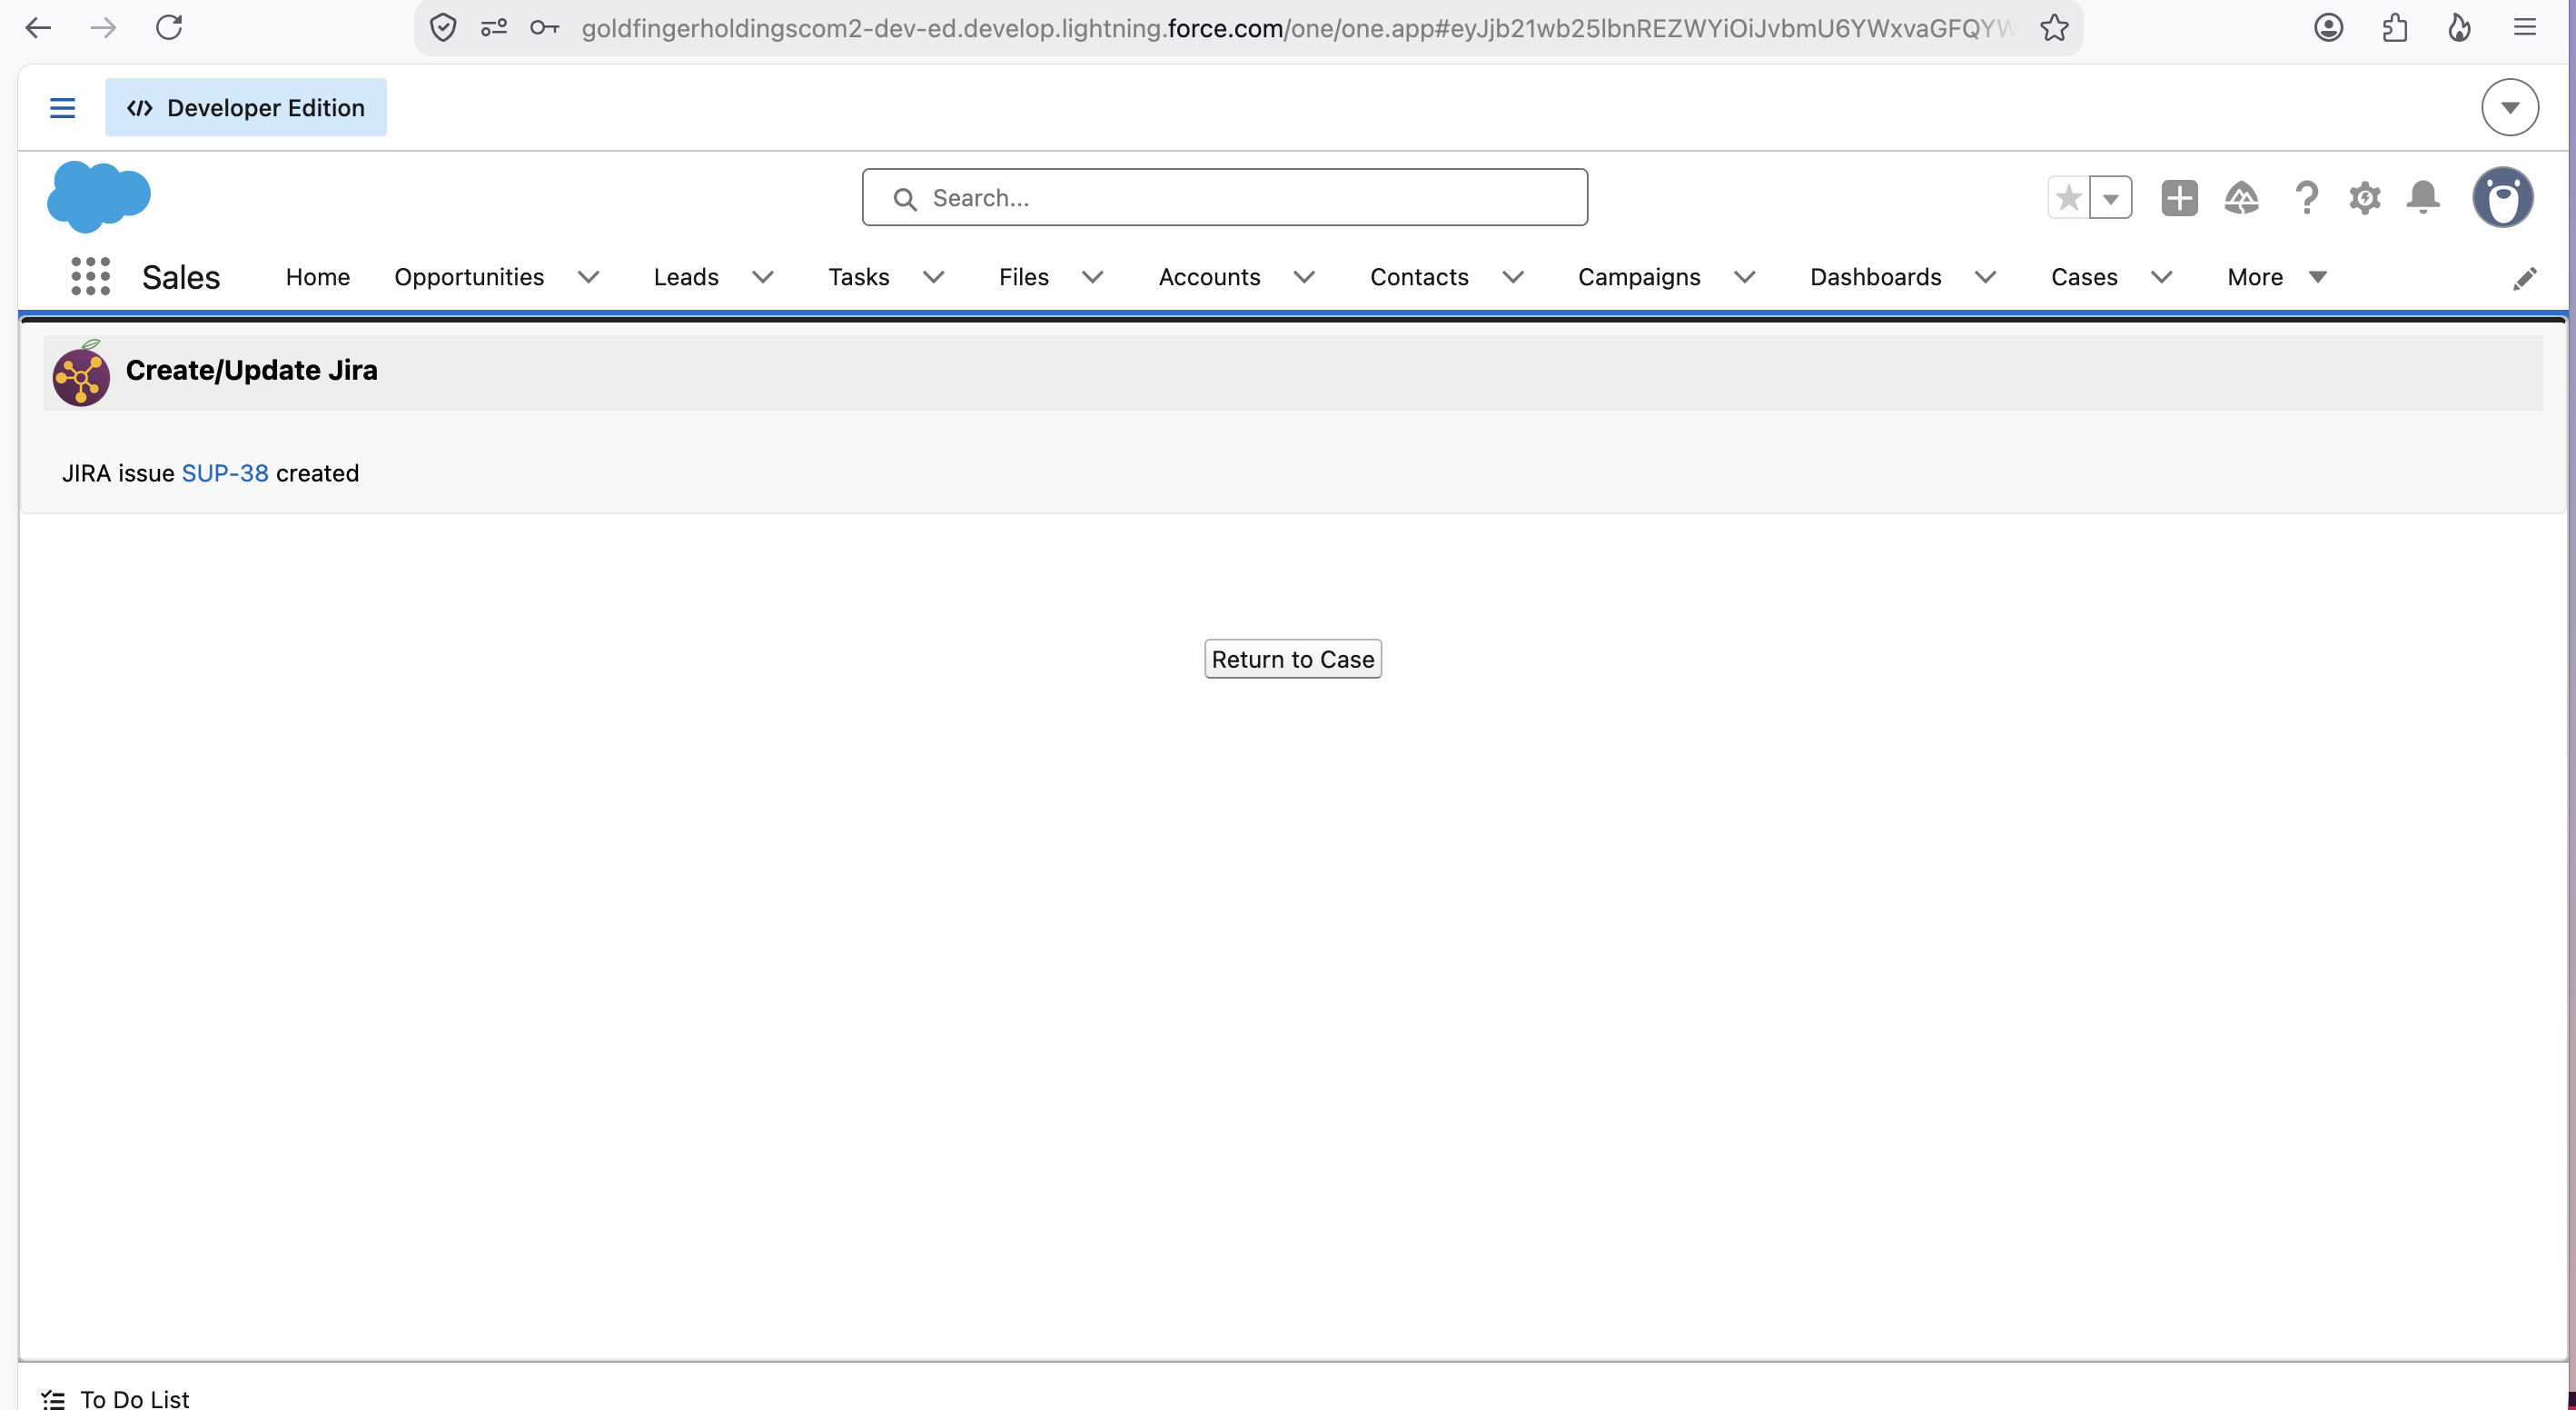This screenshot has width=2576, height=1410.
Task: Go to the Home tab
Action: pyautogui.click(x=317, y=277)
